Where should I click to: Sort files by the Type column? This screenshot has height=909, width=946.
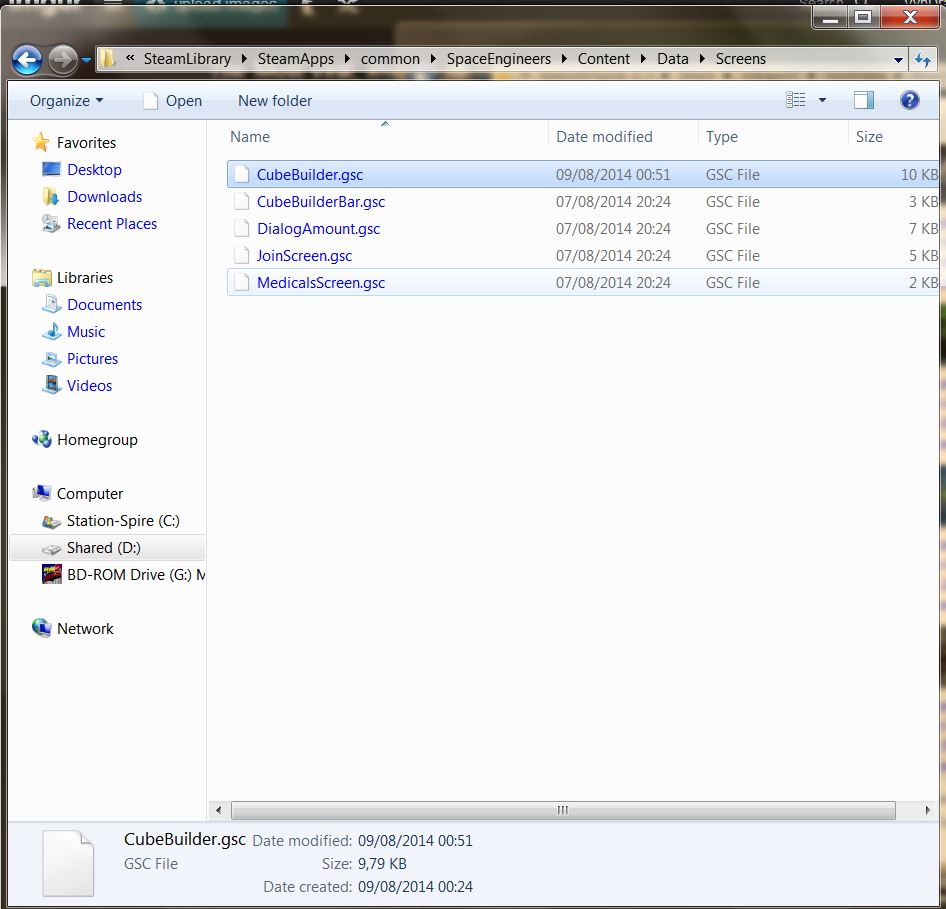tap(773, 137)
